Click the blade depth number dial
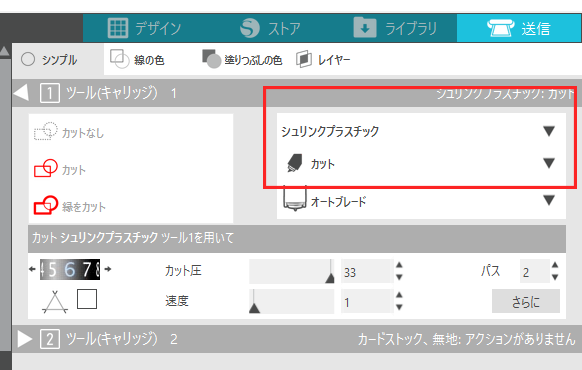Screen dimensions: 582x370 point(70,269)
